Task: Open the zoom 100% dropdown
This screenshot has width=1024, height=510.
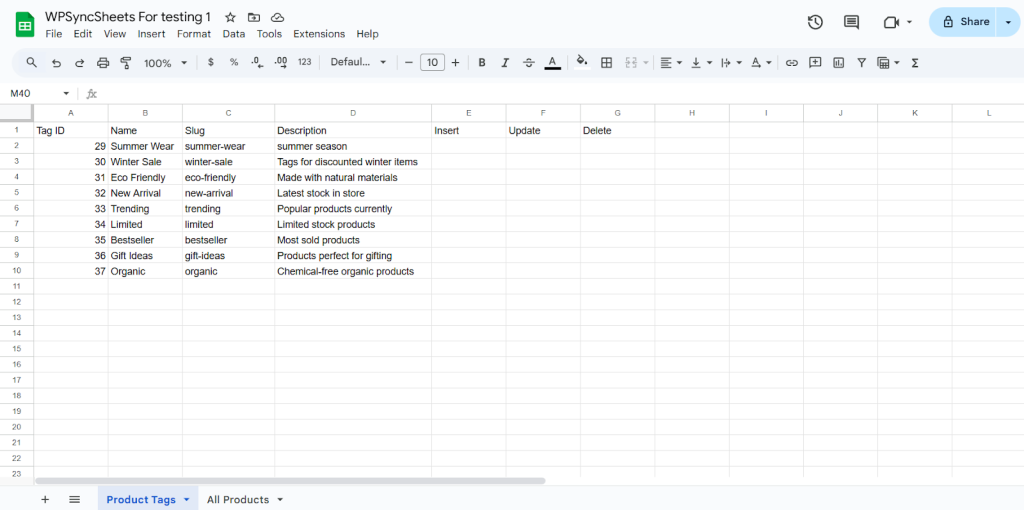Action: click(x=165, y=63)
